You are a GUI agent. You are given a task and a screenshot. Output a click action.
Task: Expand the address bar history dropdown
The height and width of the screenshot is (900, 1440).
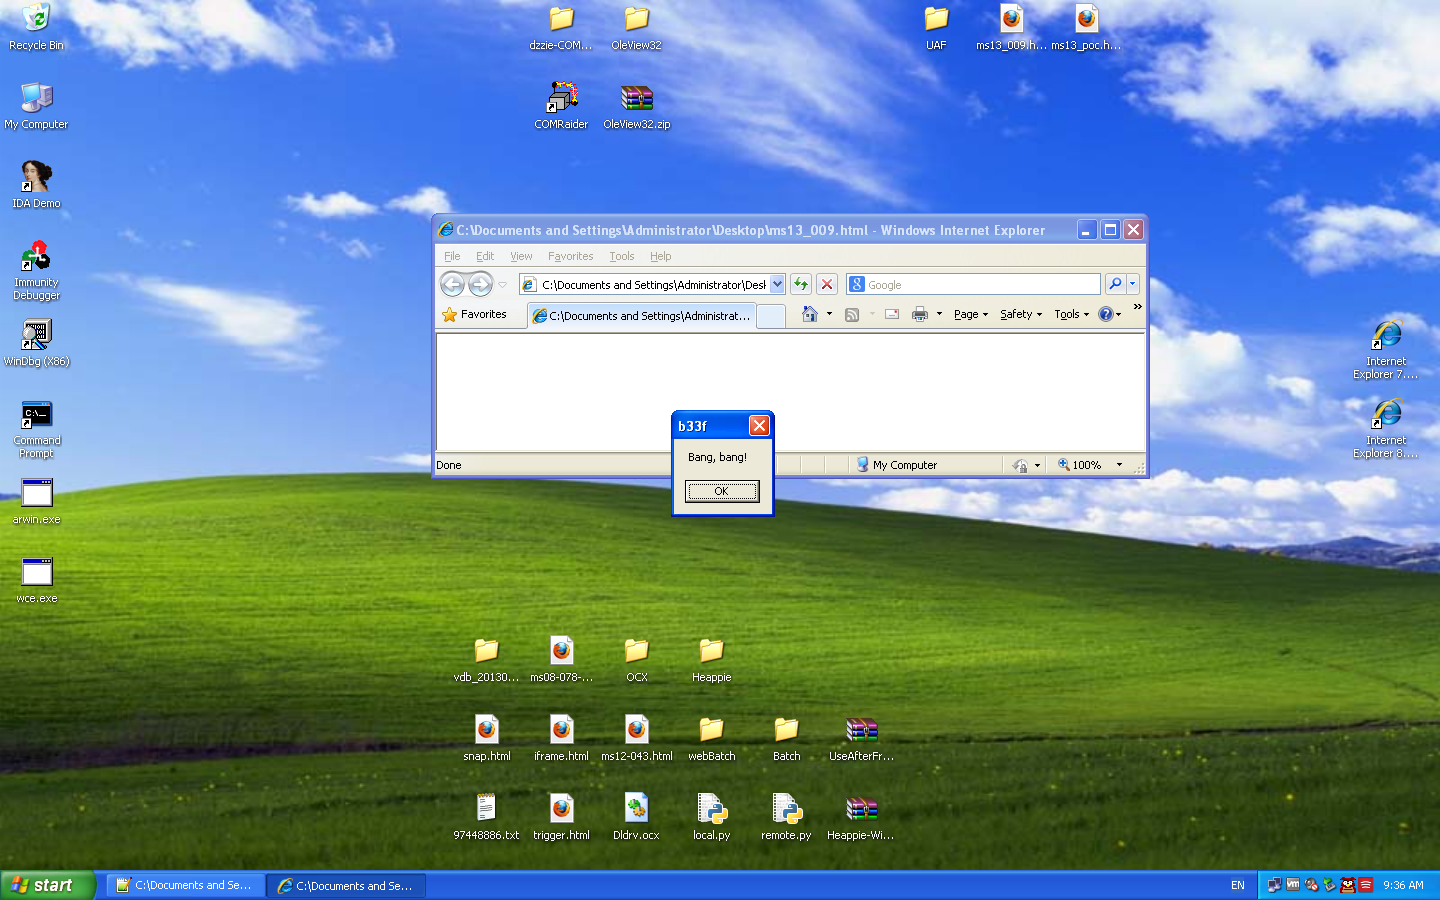coord(777,284)
